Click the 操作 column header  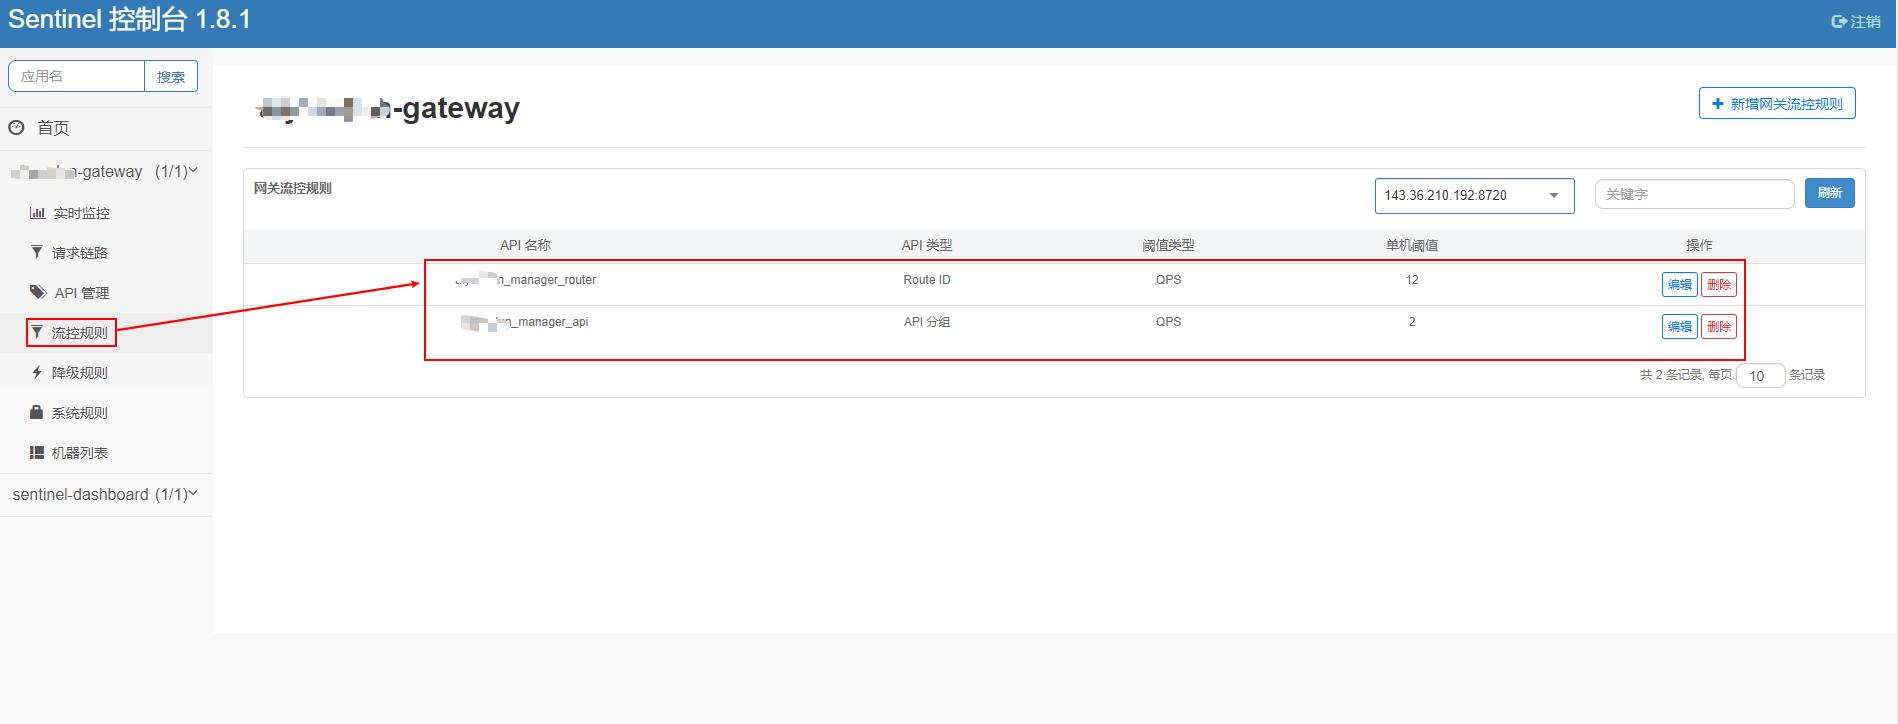tap(1699, 245)
